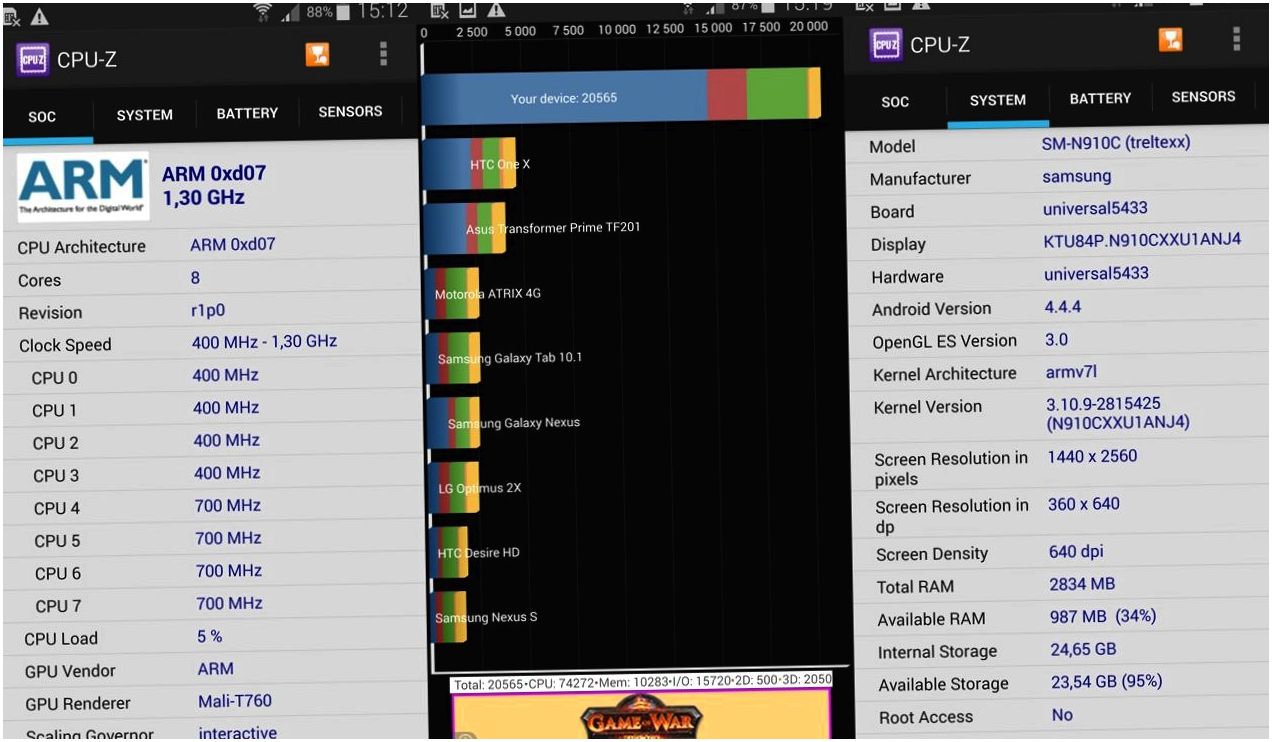Image resolution: width=1272 pixels, height=742 pixels.
Task: Select the HTC Desire HD bar
Action: [x=448, y=552]
